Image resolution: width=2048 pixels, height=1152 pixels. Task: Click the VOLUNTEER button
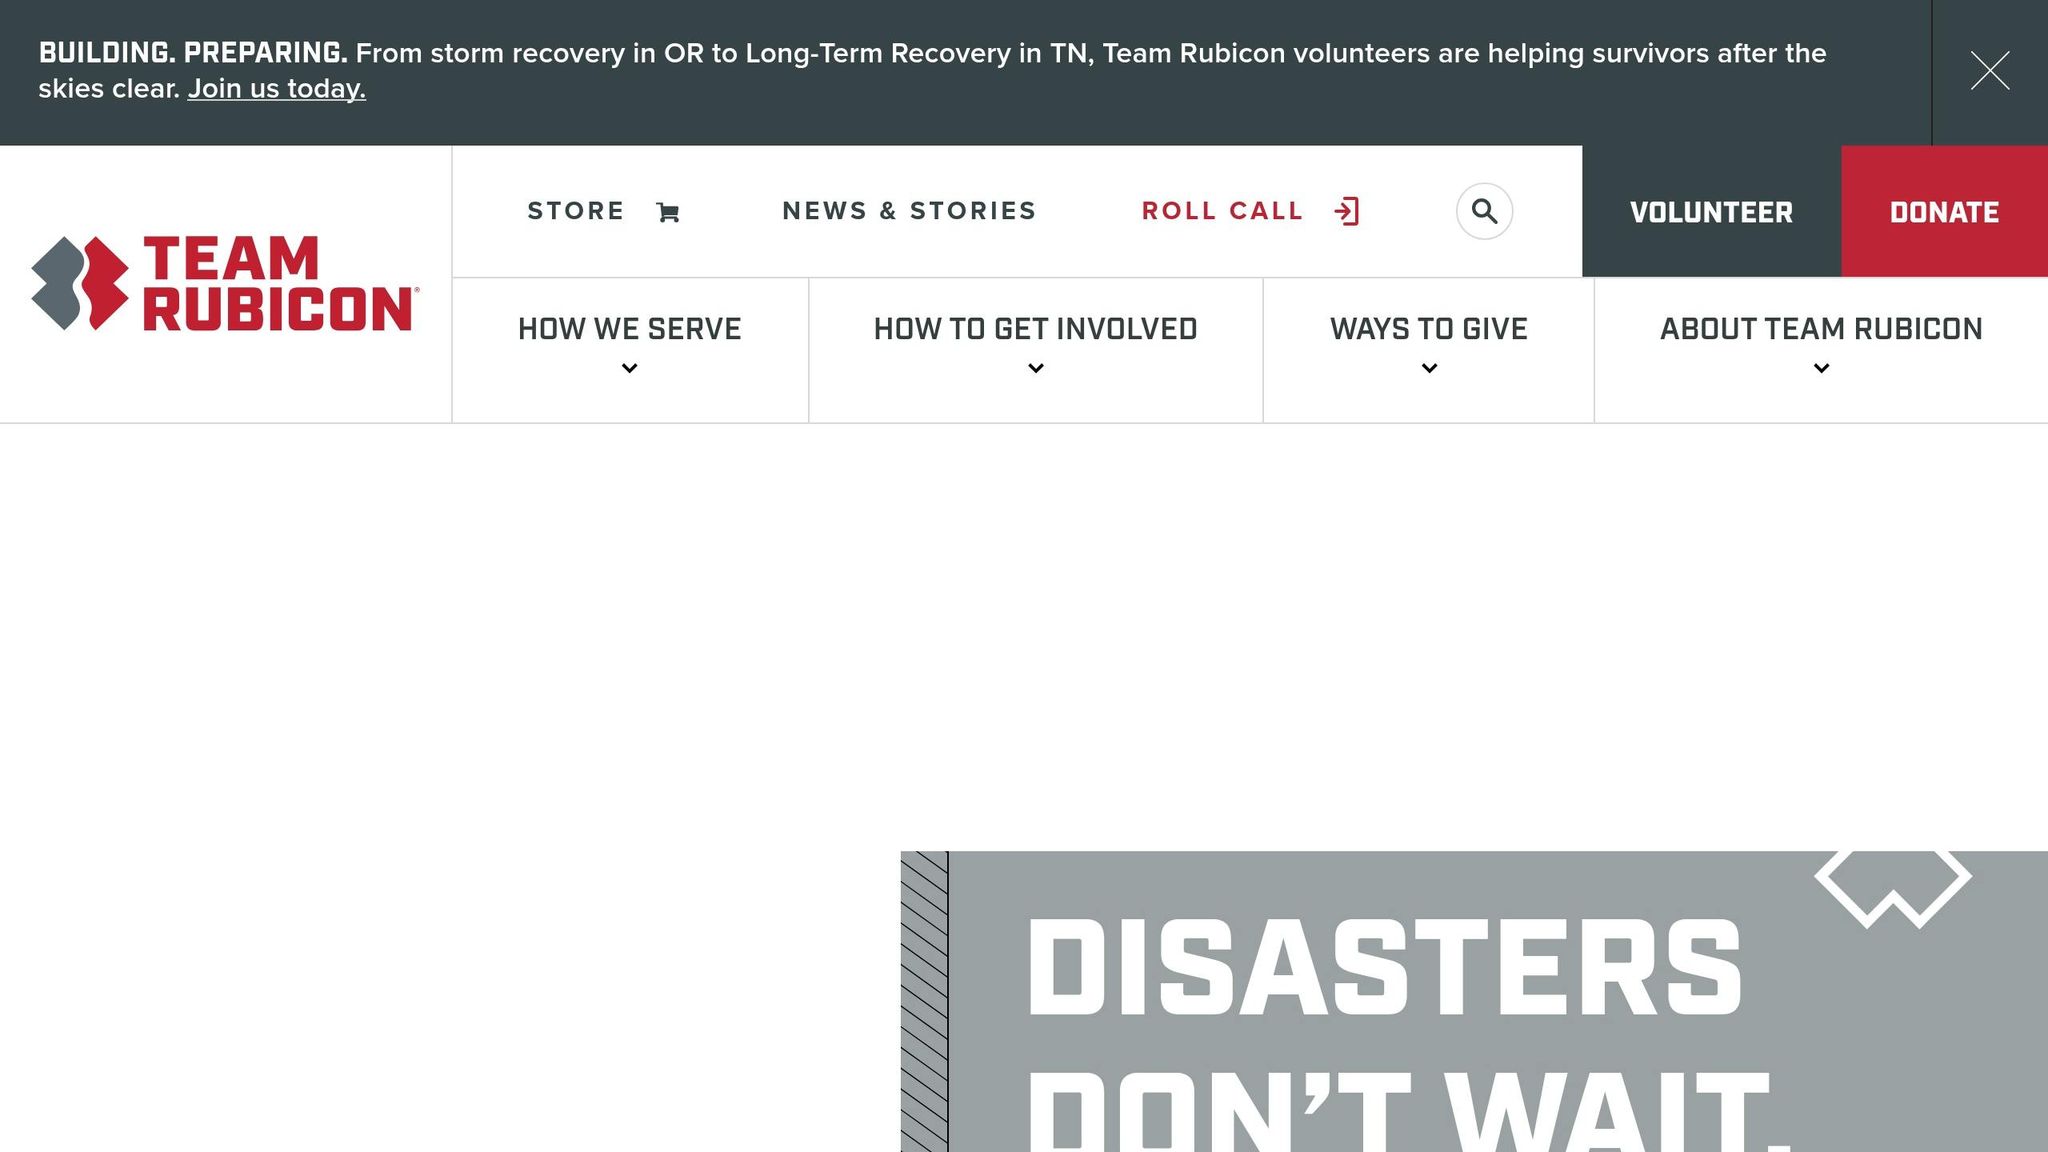[x=1711, y=212]
